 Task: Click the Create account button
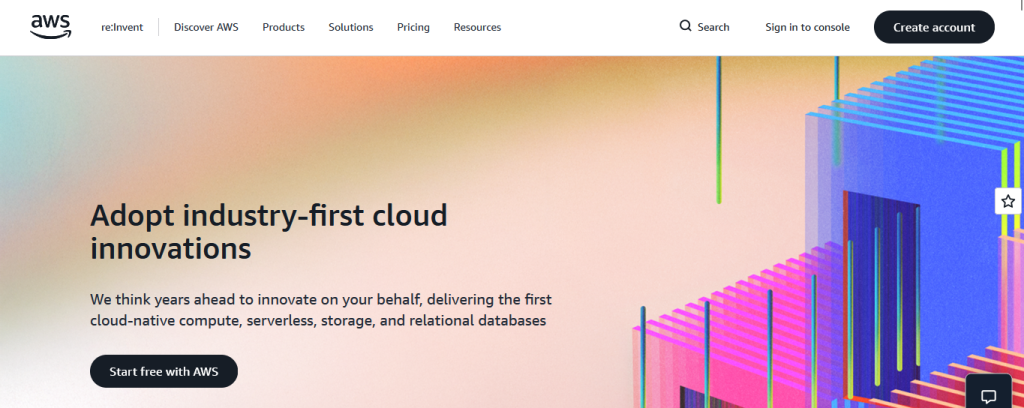[934, 27]
